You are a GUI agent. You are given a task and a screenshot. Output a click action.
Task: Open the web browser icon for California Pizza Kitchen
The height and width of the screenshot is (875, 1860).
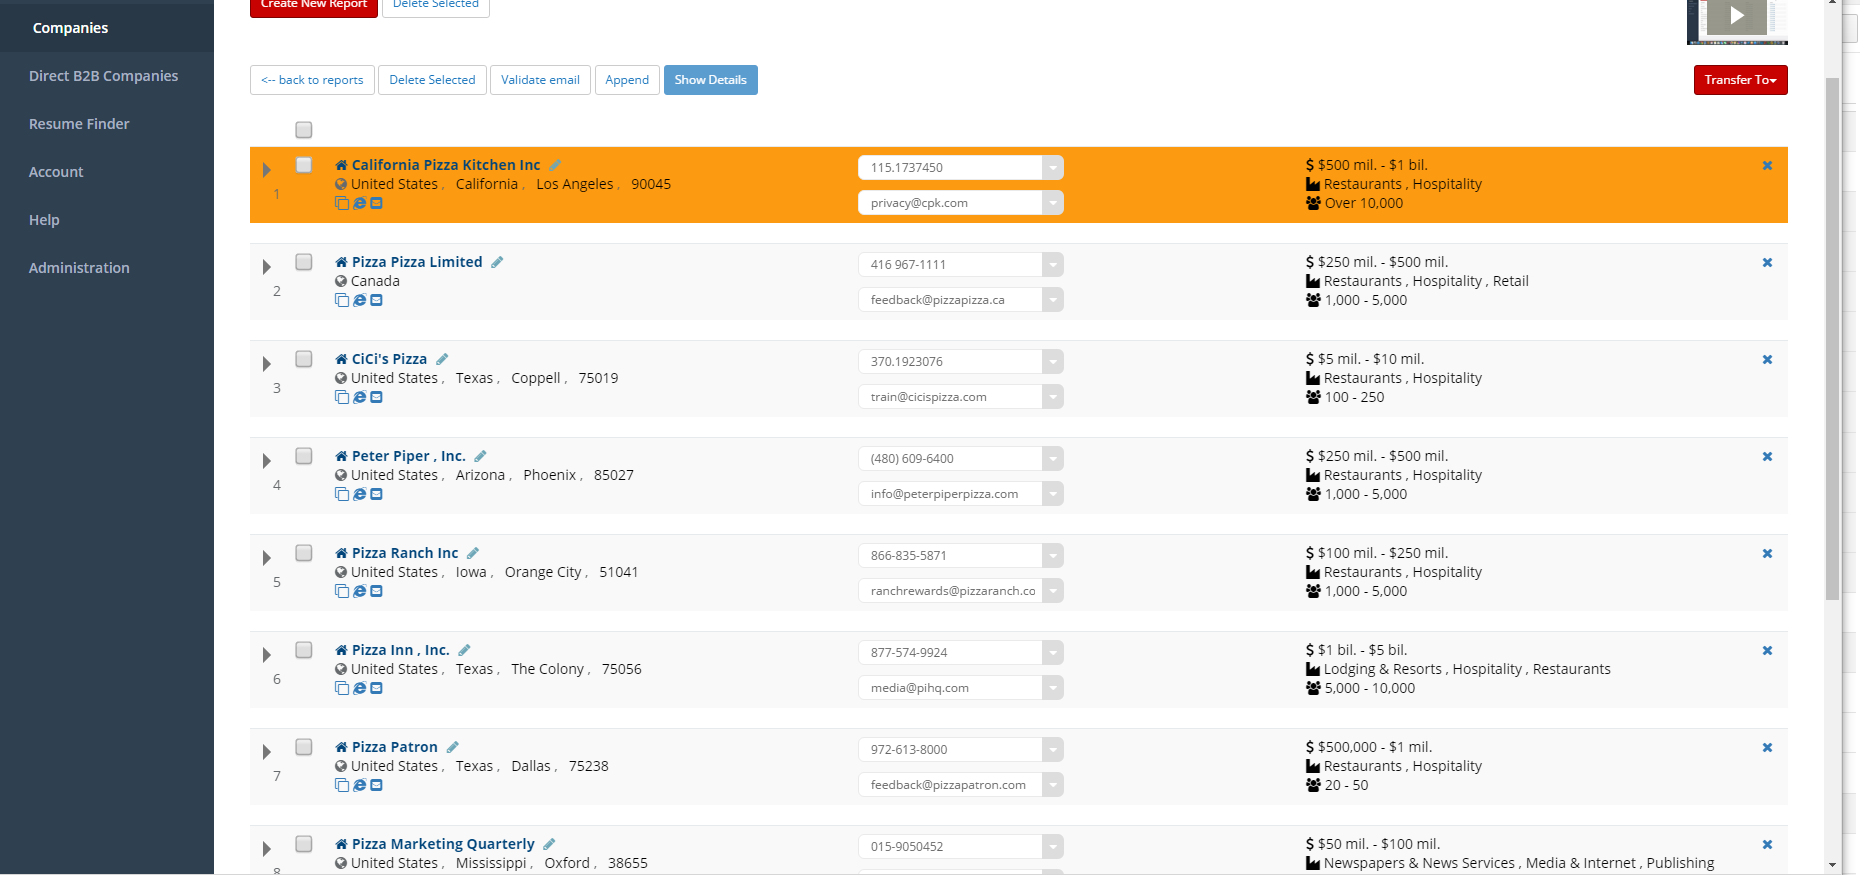(359, 203)
